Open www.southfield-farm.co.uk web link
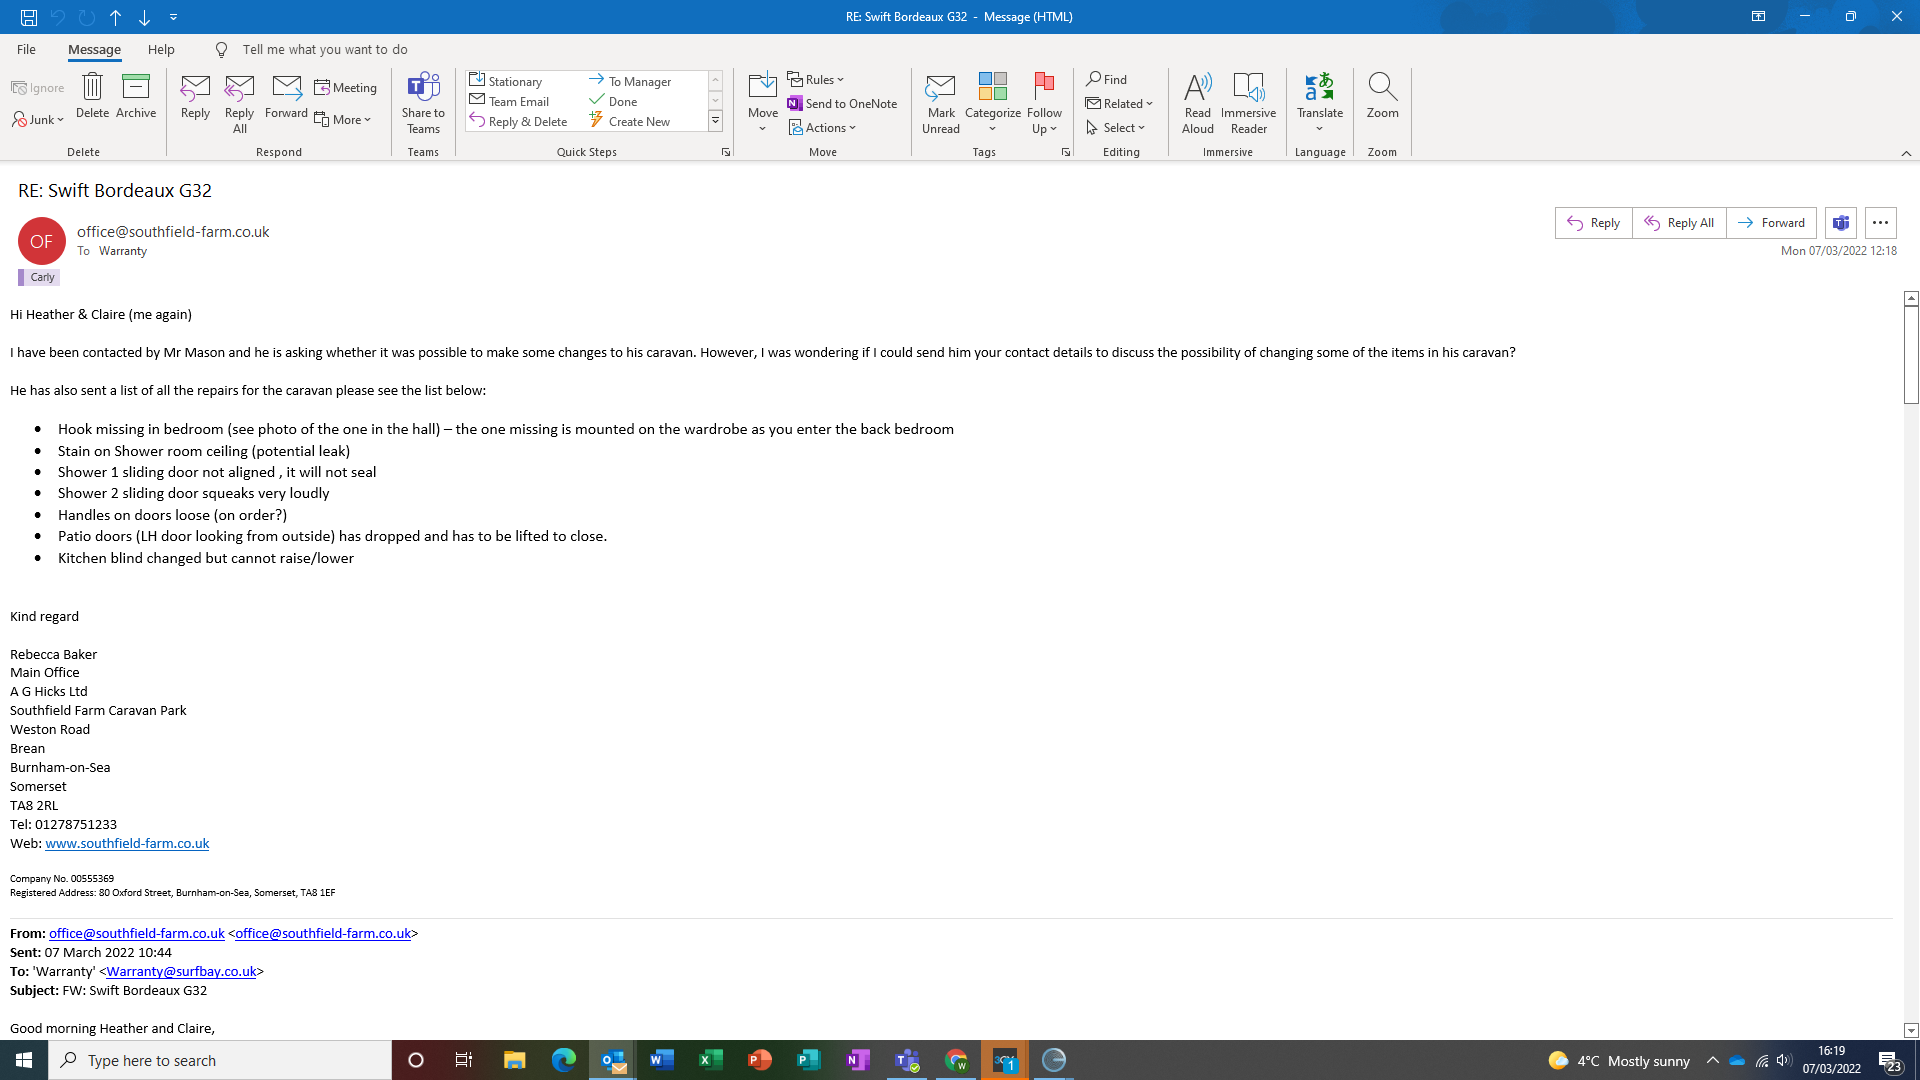The height and width of the screenshot is (1080, 1920). pos(127,843)
